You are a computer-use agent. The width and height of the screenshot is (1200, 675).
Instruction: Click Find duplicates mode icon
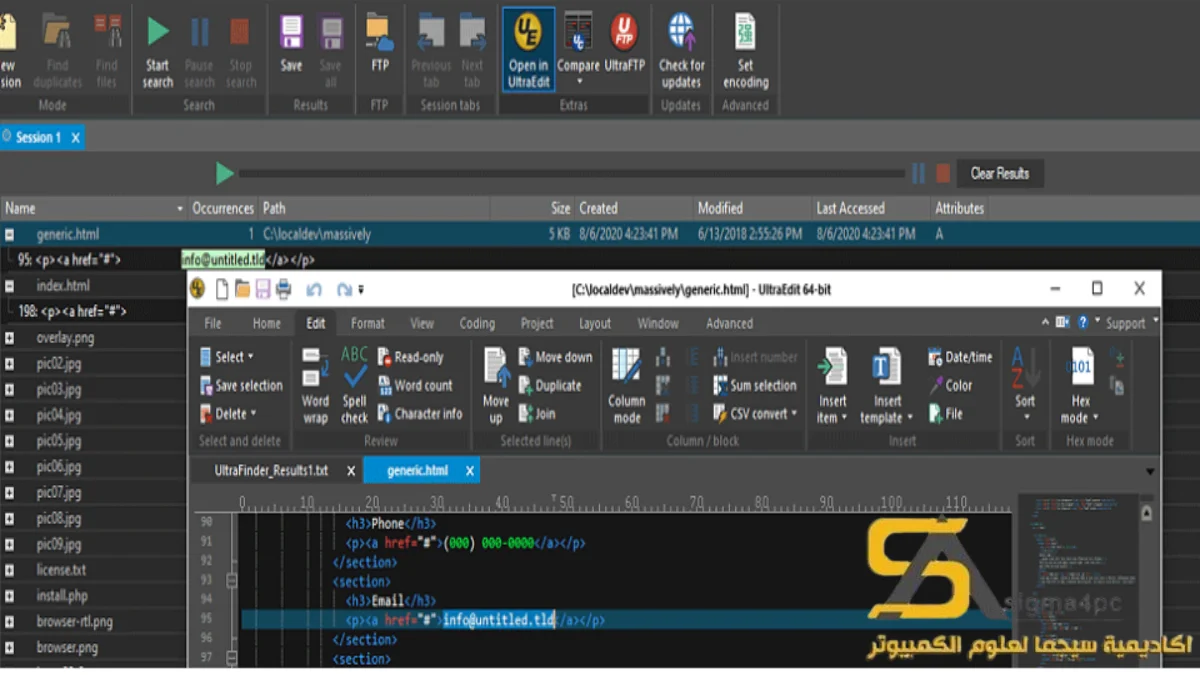click(x=57, y=32)
